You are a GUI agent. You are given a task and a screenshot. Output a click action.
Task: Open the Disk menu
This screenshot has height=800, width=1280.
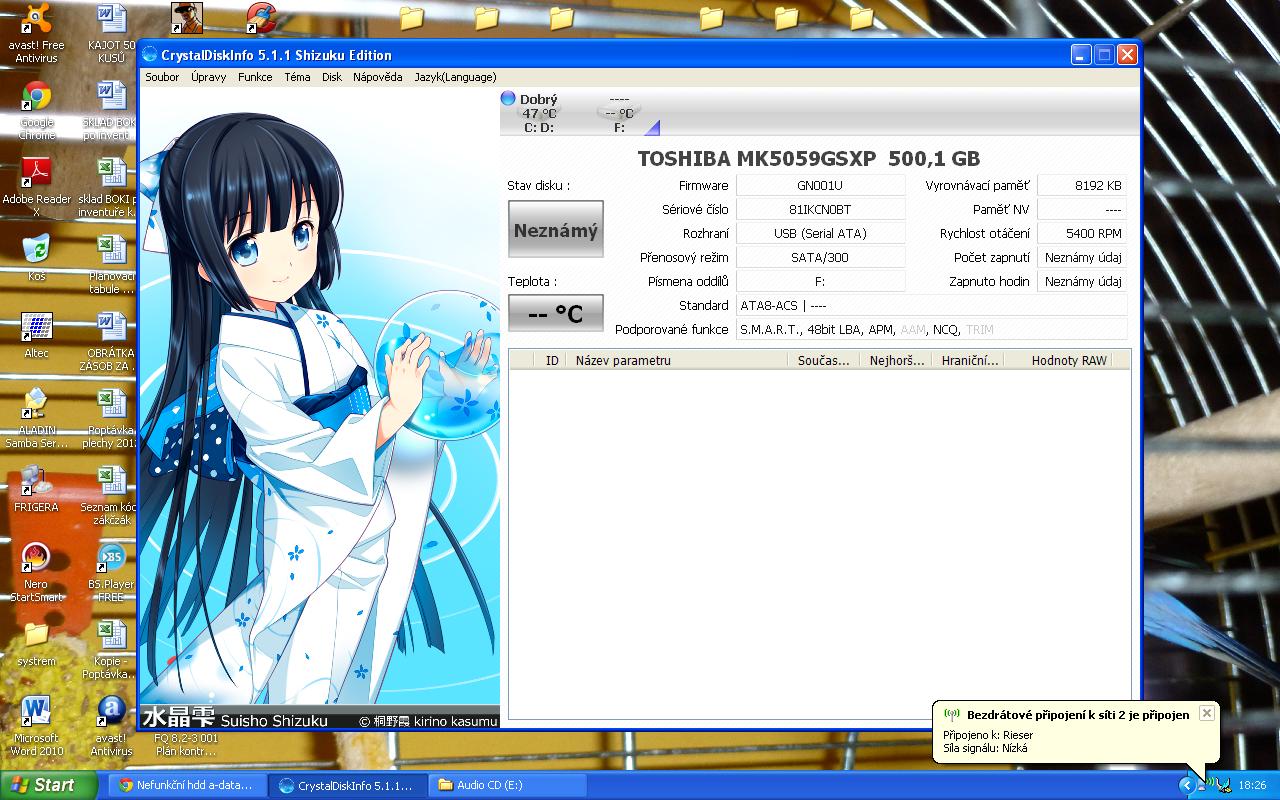click(332, 77)
